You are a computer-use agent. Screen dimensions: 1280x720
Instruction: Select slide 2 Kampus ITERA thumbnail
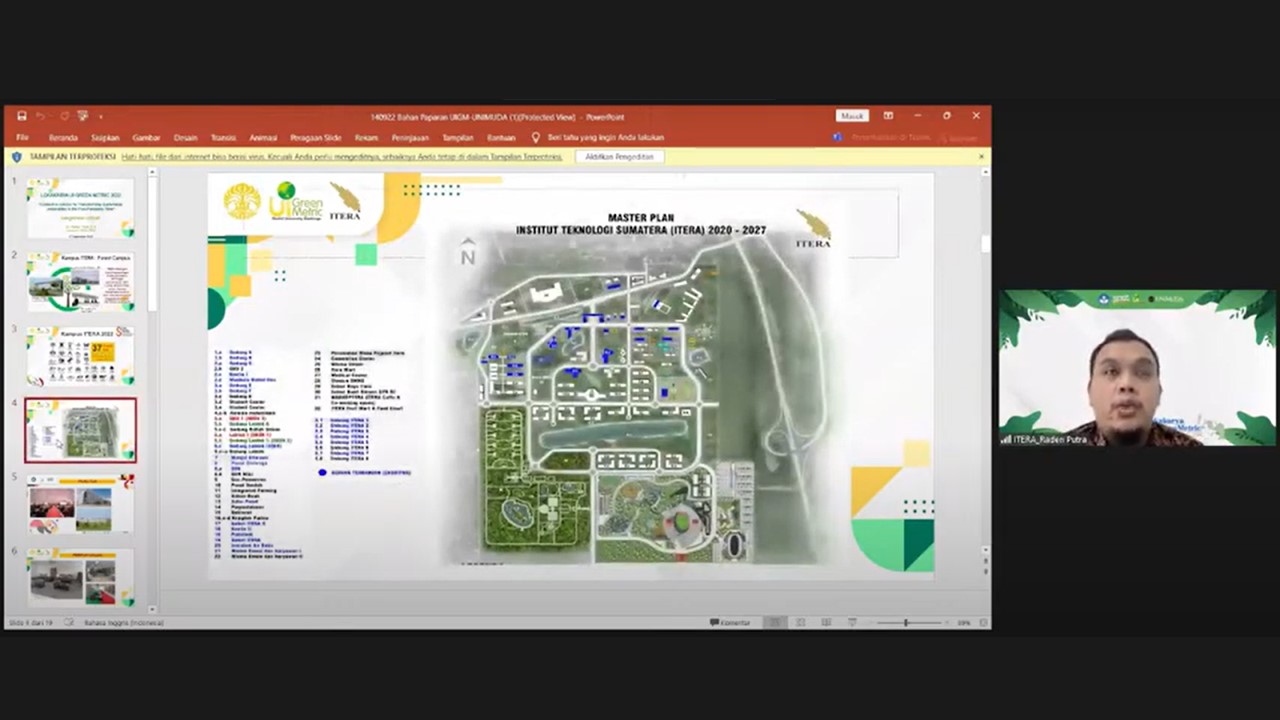[x=80, y=282]
